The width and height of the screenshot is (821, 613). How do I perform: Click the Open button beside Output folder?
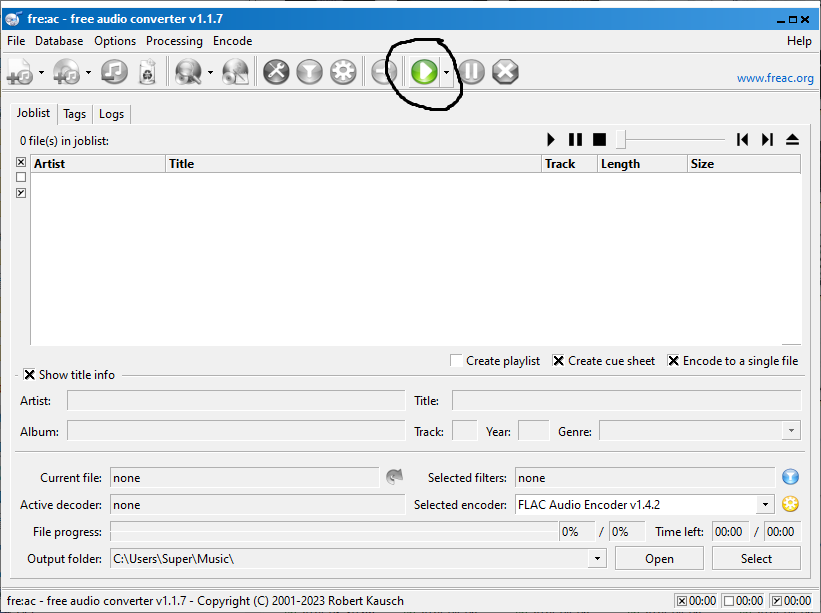pyautogui.click(x=659, y=559)
